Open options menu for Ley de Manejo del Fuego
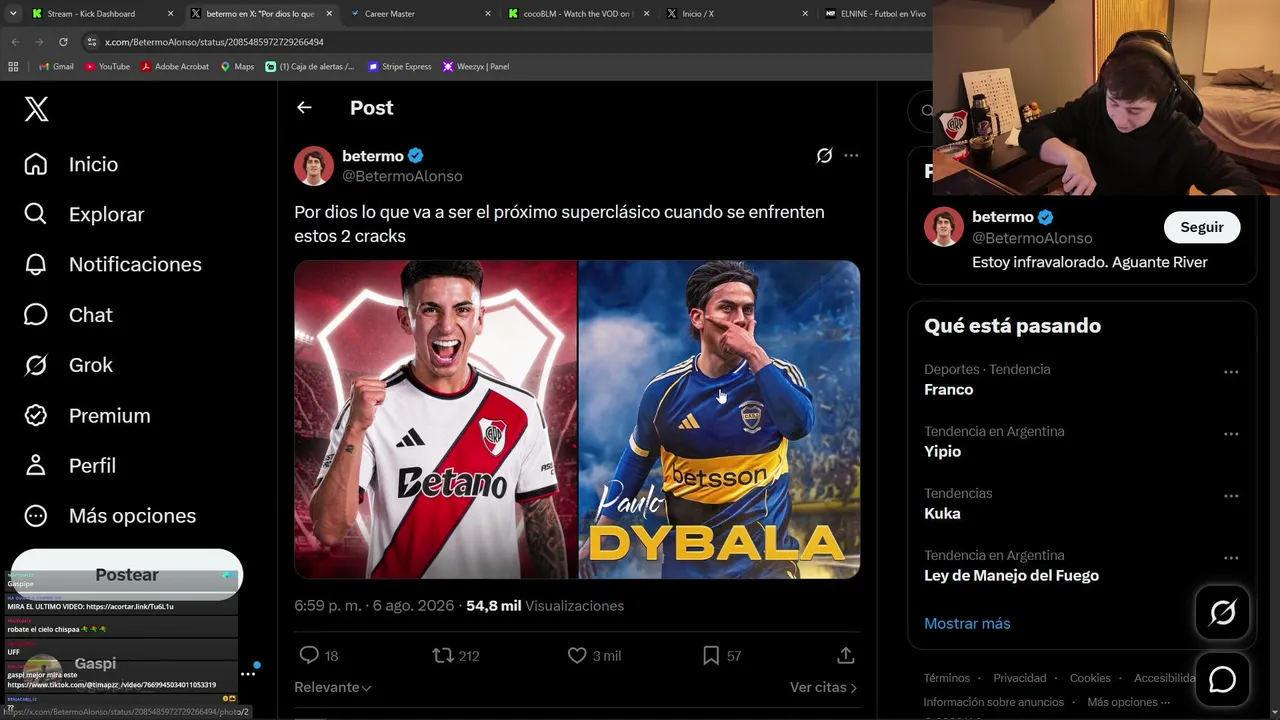 tap(1231, 558)
